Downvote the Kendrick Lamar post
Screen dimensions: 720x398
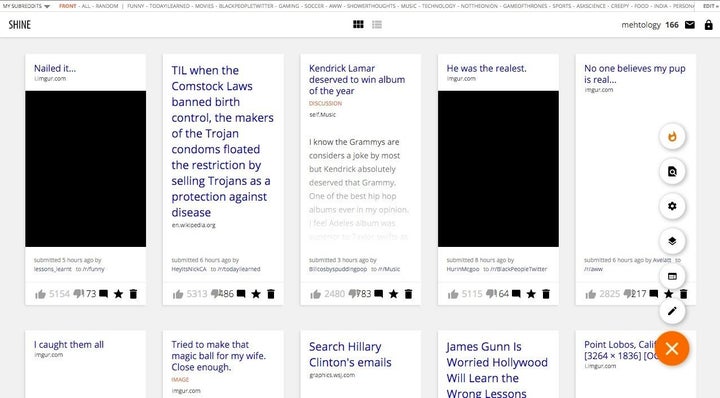[x=353, y=293]
